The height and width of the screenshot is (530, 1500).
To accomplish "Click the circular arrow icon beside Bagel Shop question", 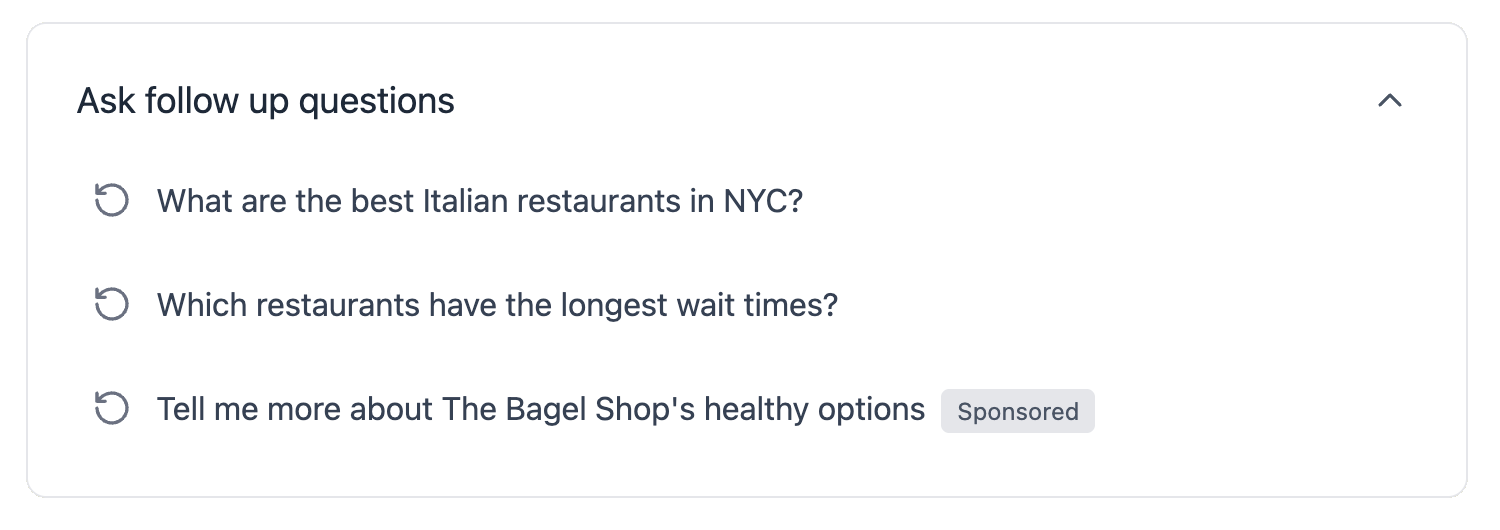I will (111, 409).
